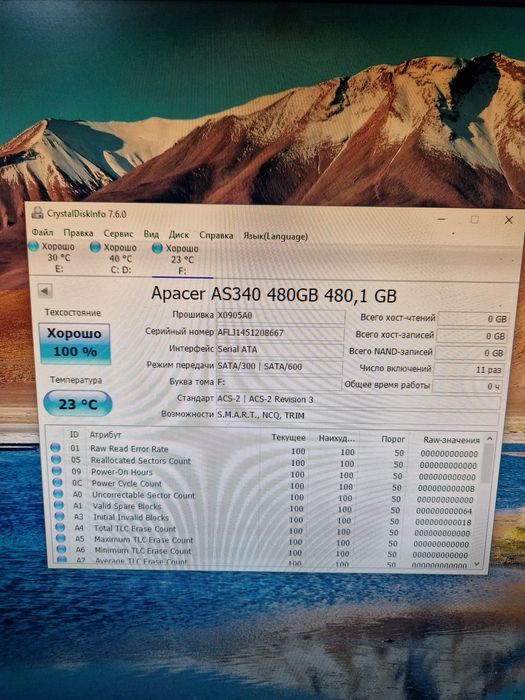Click the attribute list scroll-down arrow

click(477, 564)
